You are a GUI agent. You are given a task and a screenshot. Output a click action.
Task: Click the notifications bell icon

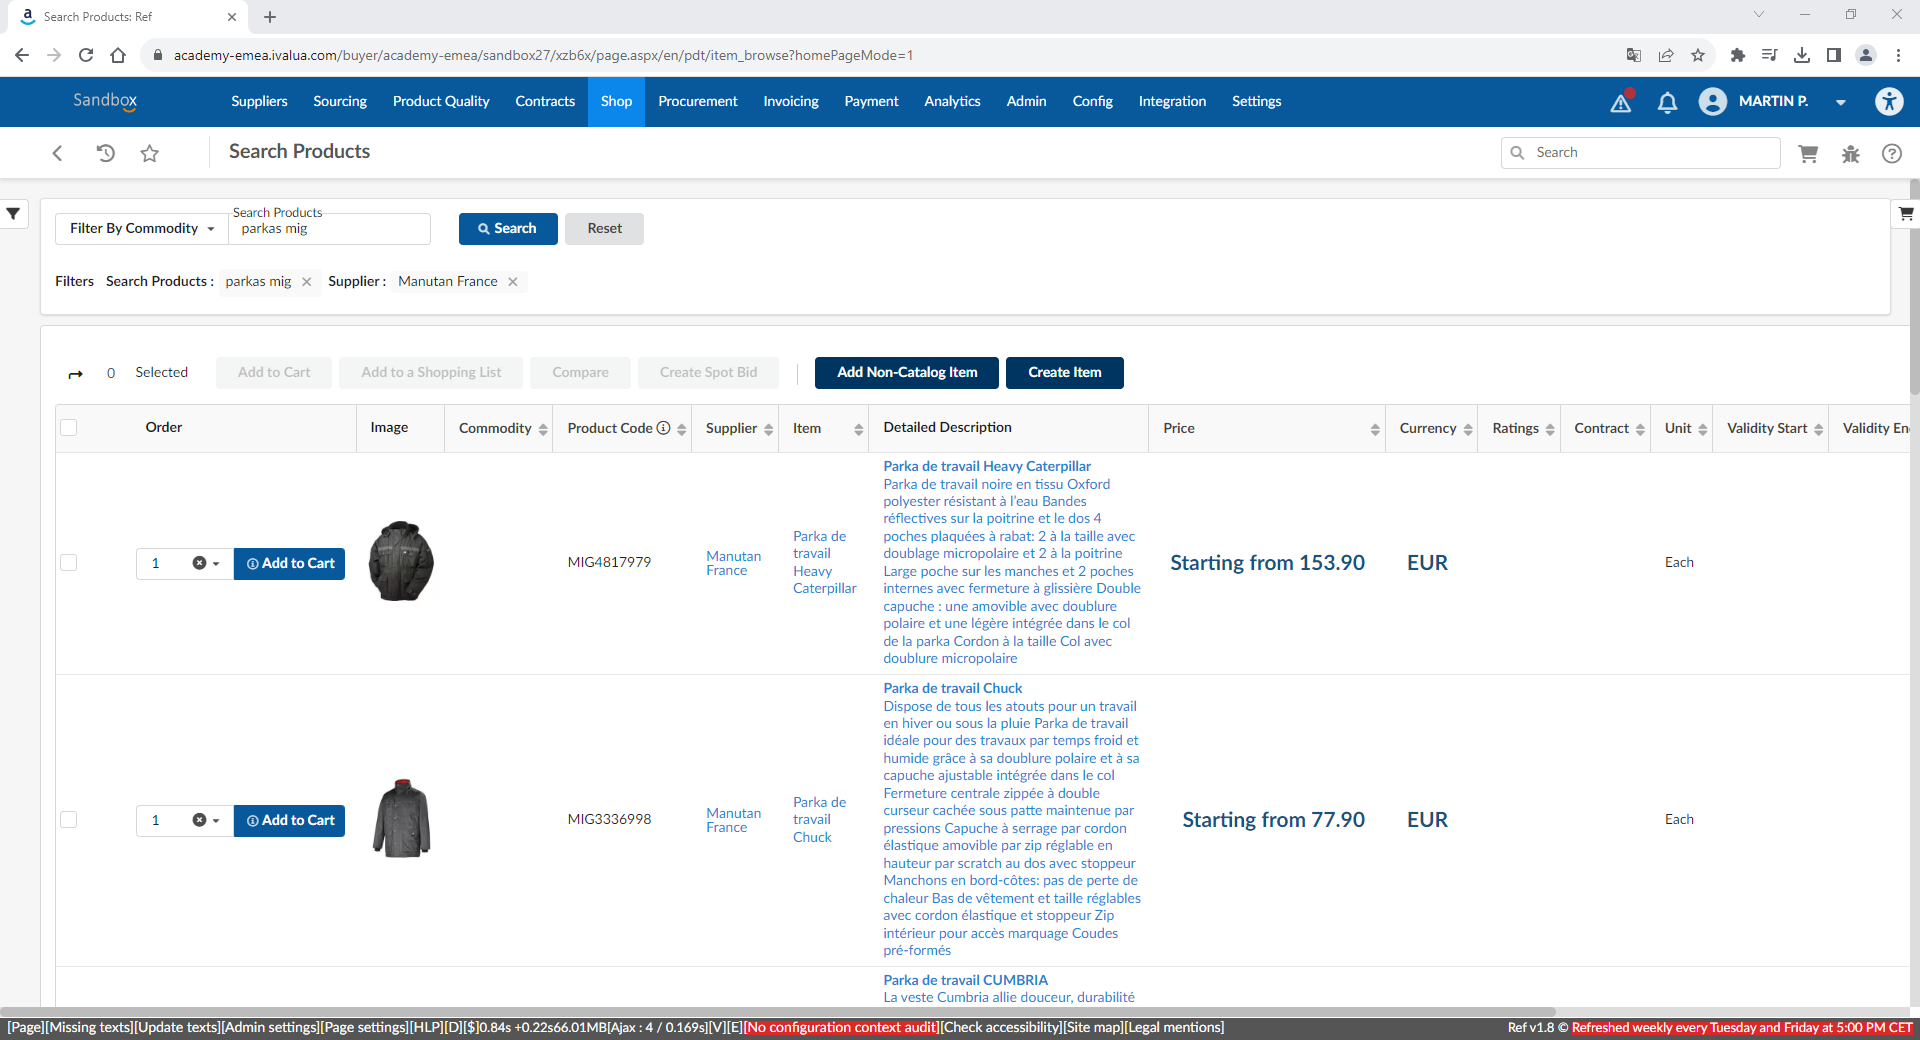pyautogui.click(x=1667, y=102)
